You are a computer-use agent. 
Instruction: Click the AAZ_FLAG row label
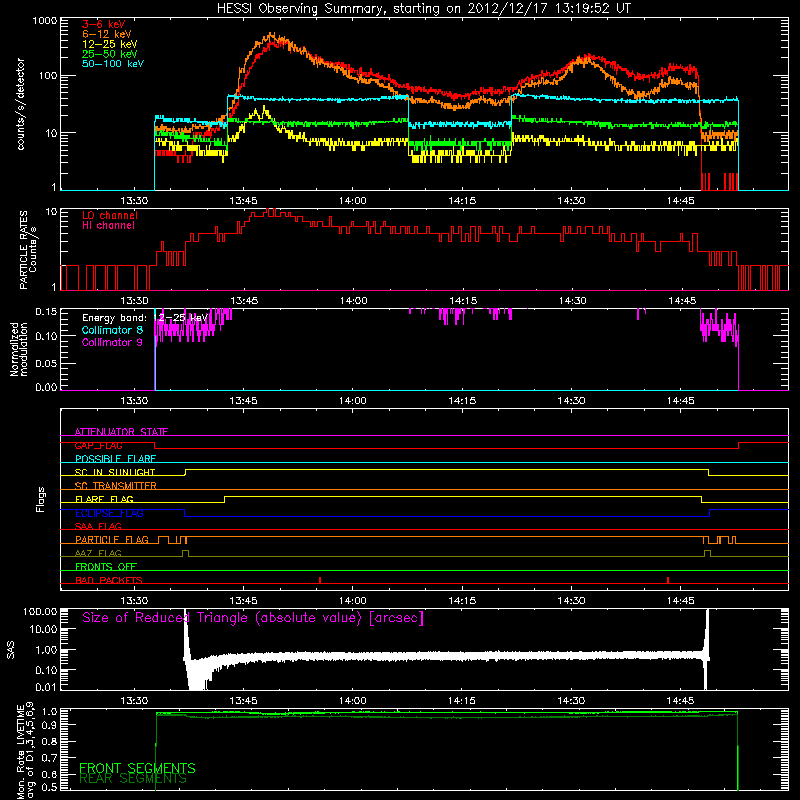(98, 553)
